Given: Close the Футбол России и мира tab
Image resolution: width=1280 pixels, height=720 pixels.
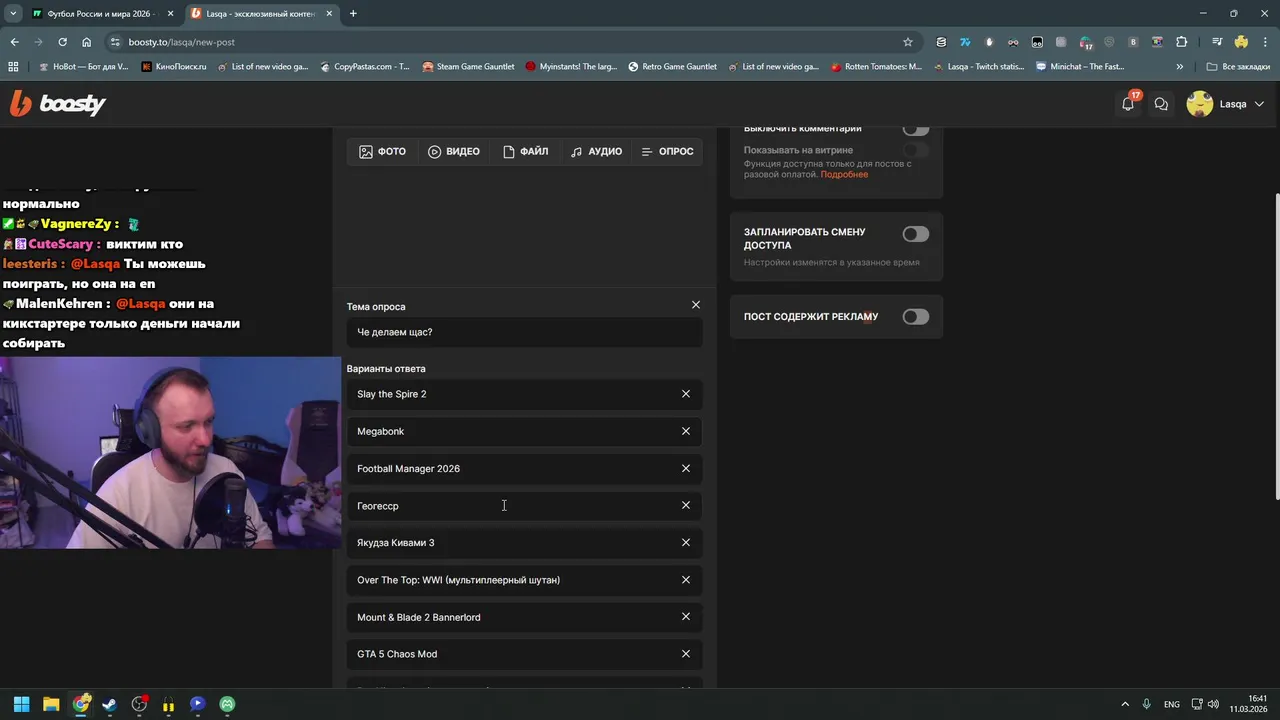Looking at the screenshot, I should [172, 14].
